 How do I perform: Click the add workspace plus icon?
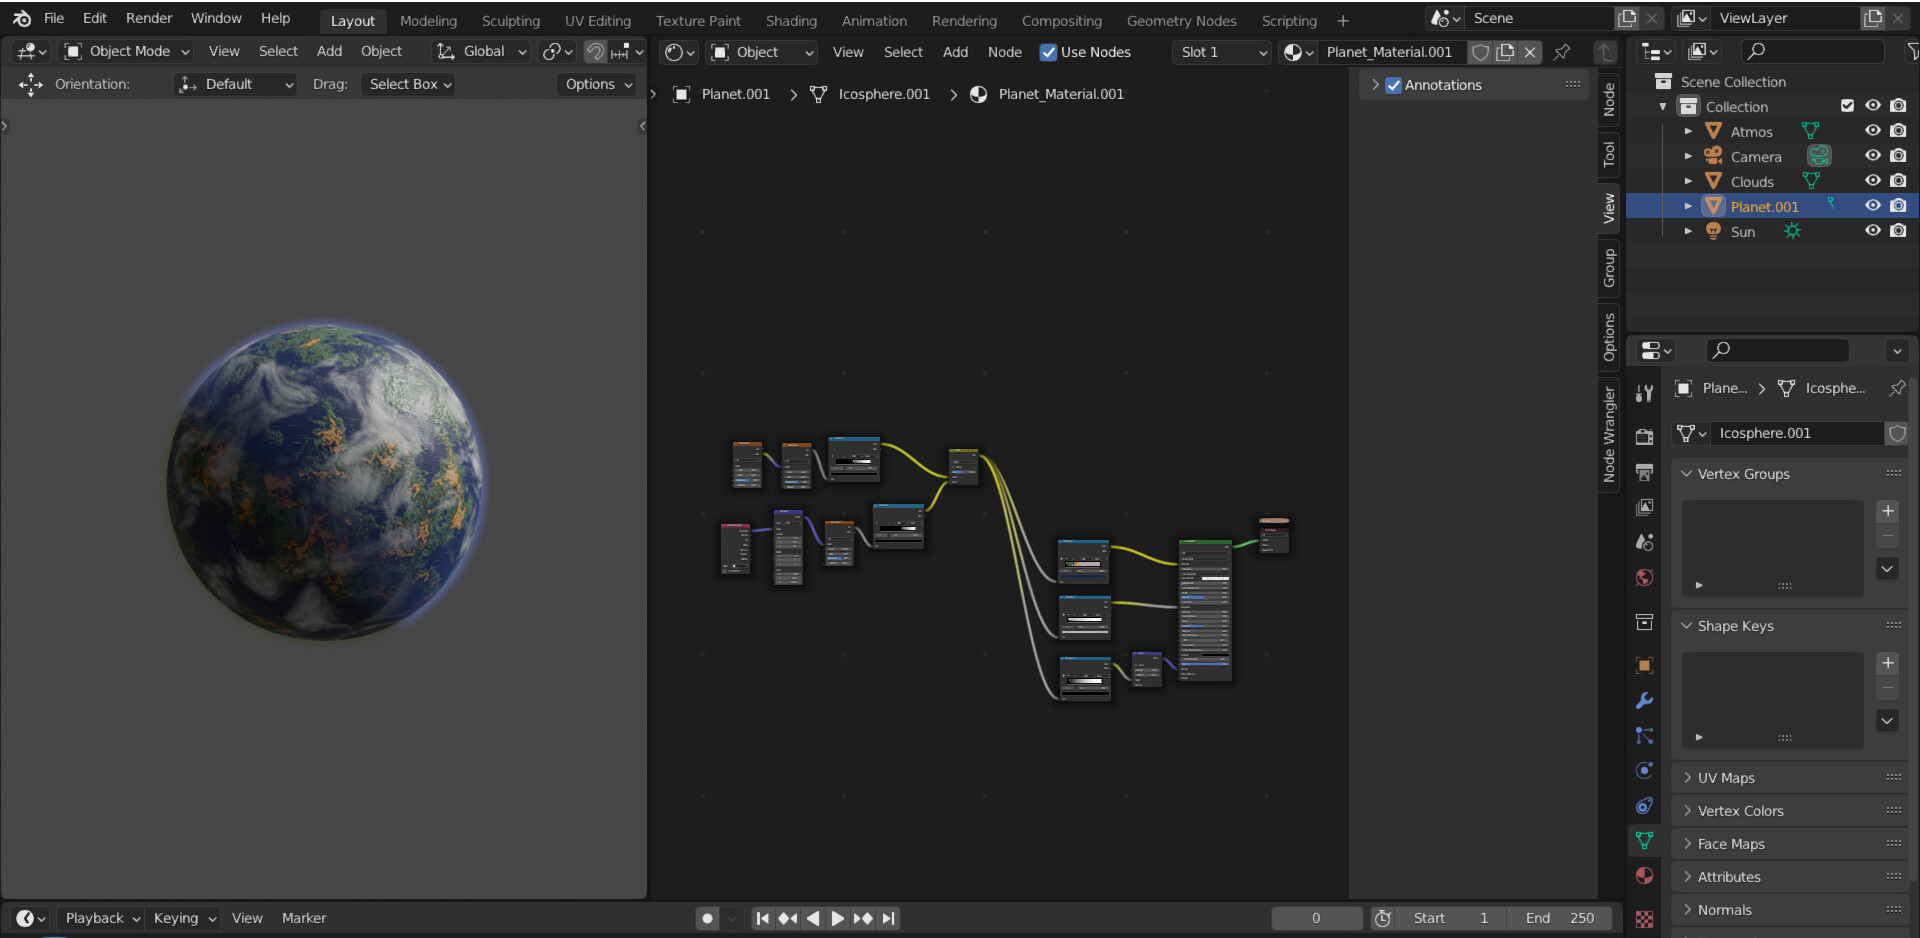coord(1343,21)
